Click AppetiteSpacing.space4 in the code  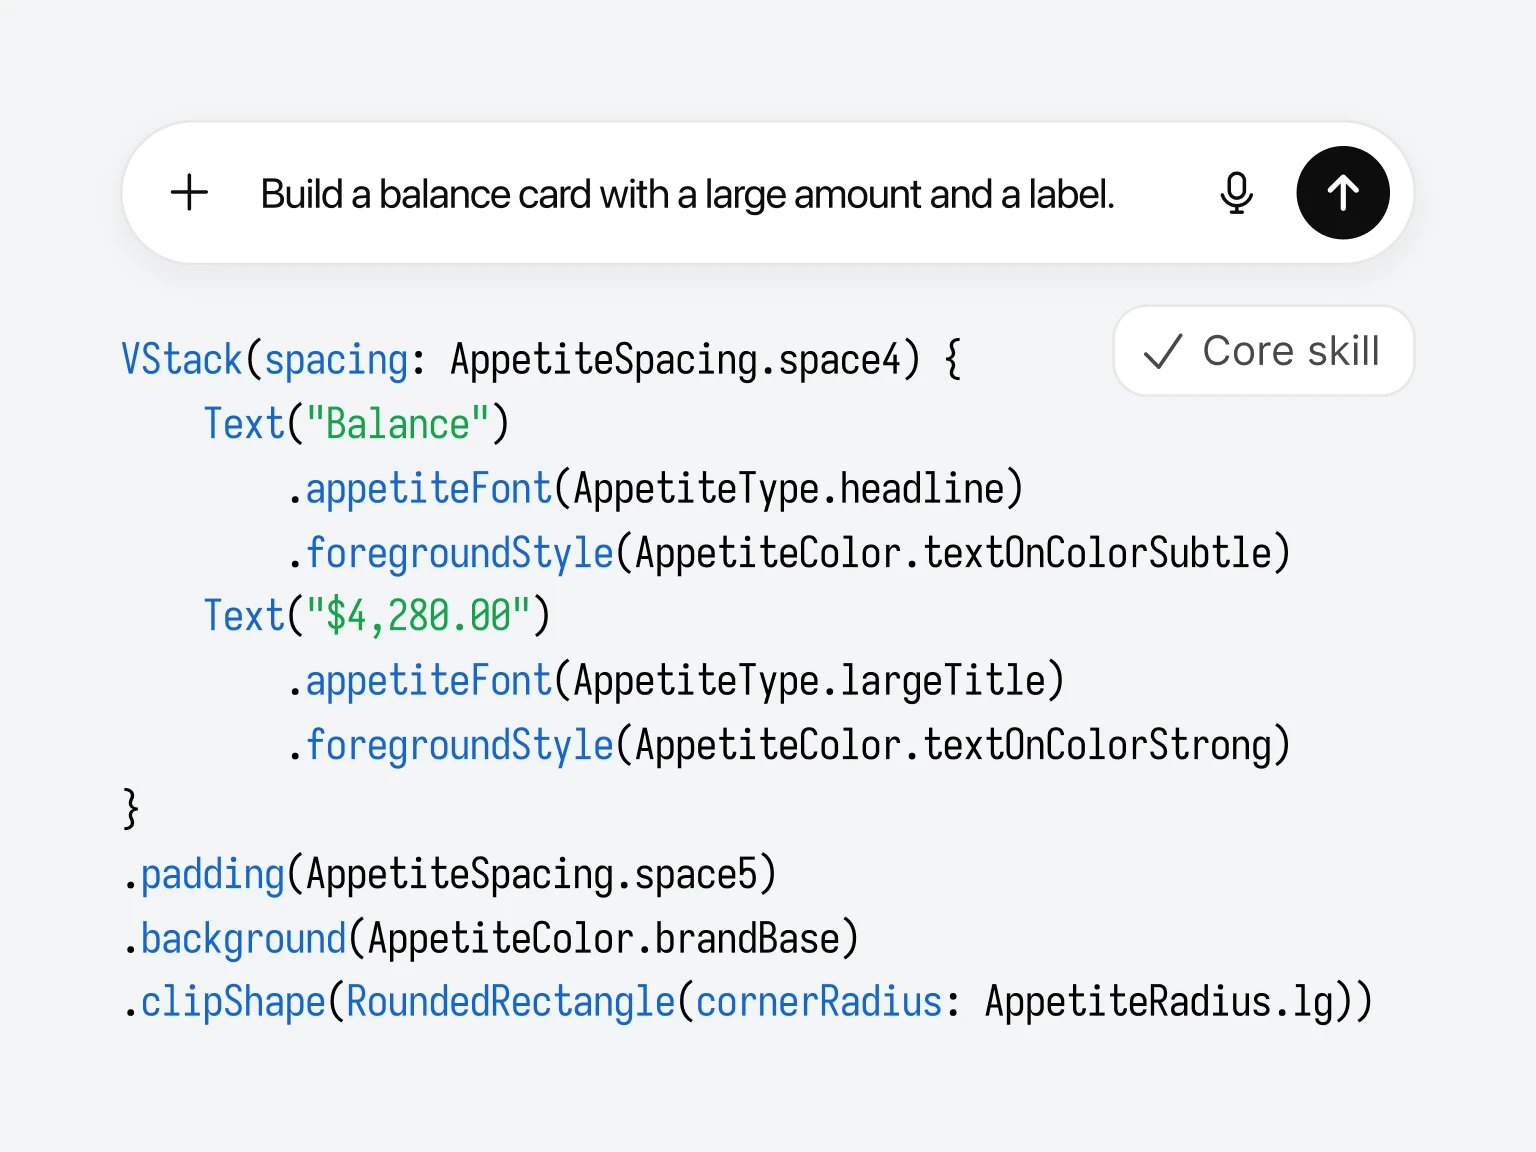click(x=676, y=360)
